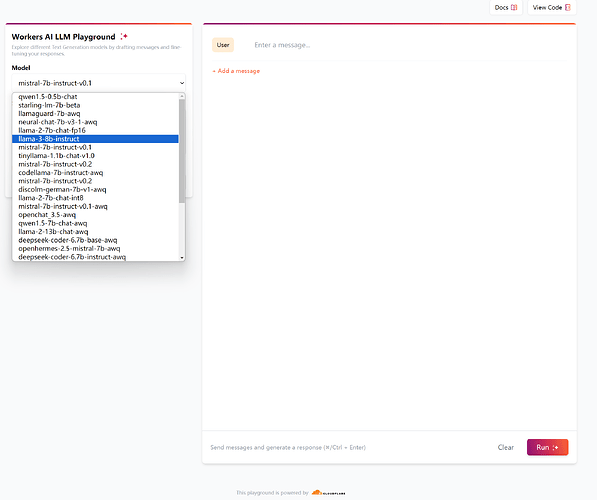Pick mistral-7b-instruct-v0.1-awq from list
Viewport: 597px width, 500px height.
point(95,206)
